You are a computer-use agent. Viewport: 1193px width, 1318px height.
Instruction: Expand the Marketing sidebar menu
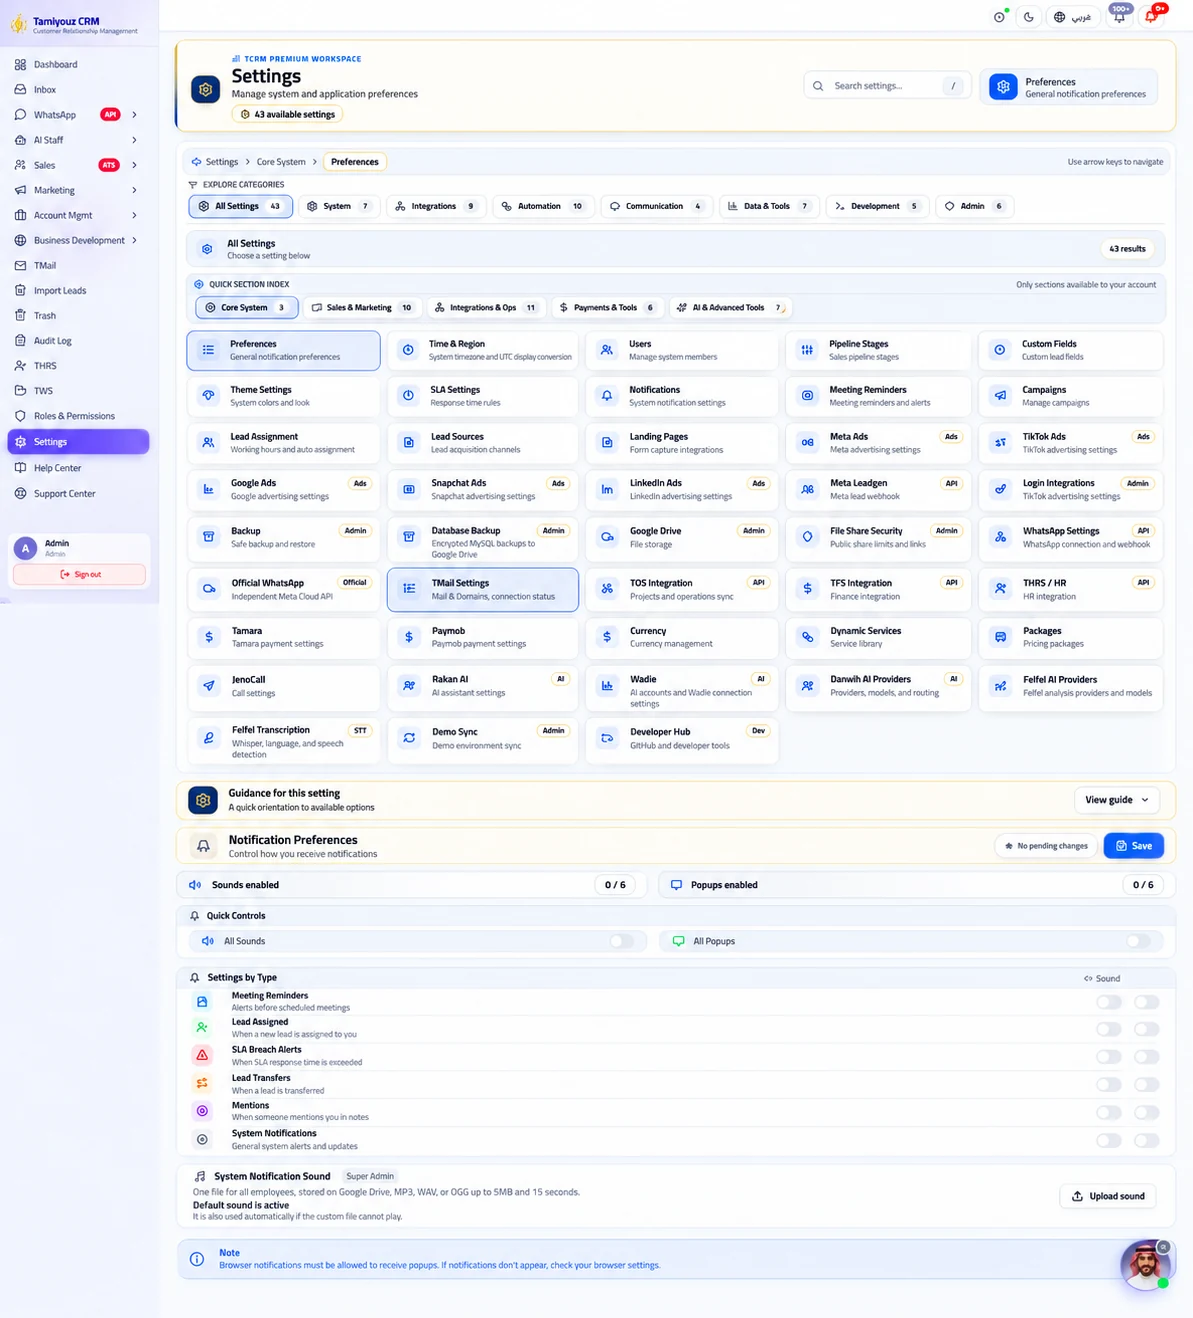pos(134,190)
